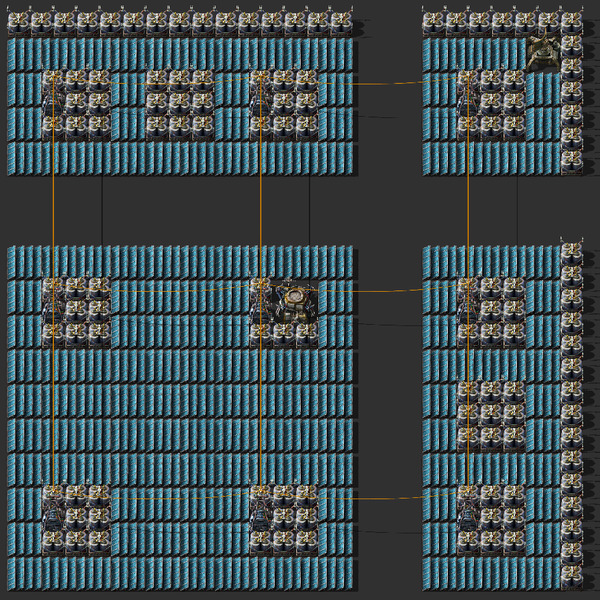Image resolution: width=600 pixels, height=600 pixels.
Task: Pick the substation in the upper-left accumulator cluster
Action: tap(53, 104)
